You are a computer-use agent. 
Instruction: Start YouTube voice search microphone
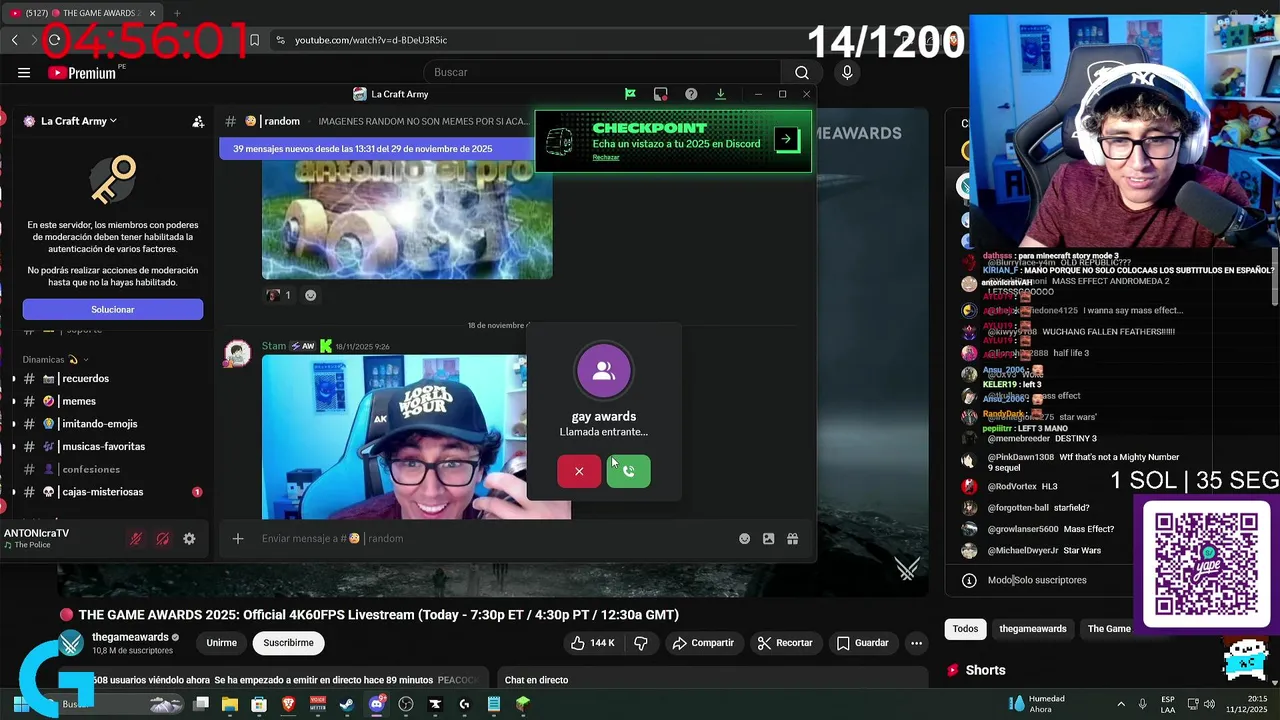847,72
